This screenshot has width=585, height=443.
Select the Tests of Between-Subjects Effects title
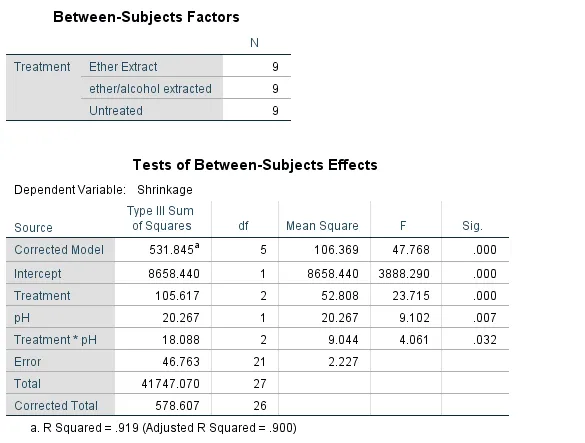(x=255, y=165)
